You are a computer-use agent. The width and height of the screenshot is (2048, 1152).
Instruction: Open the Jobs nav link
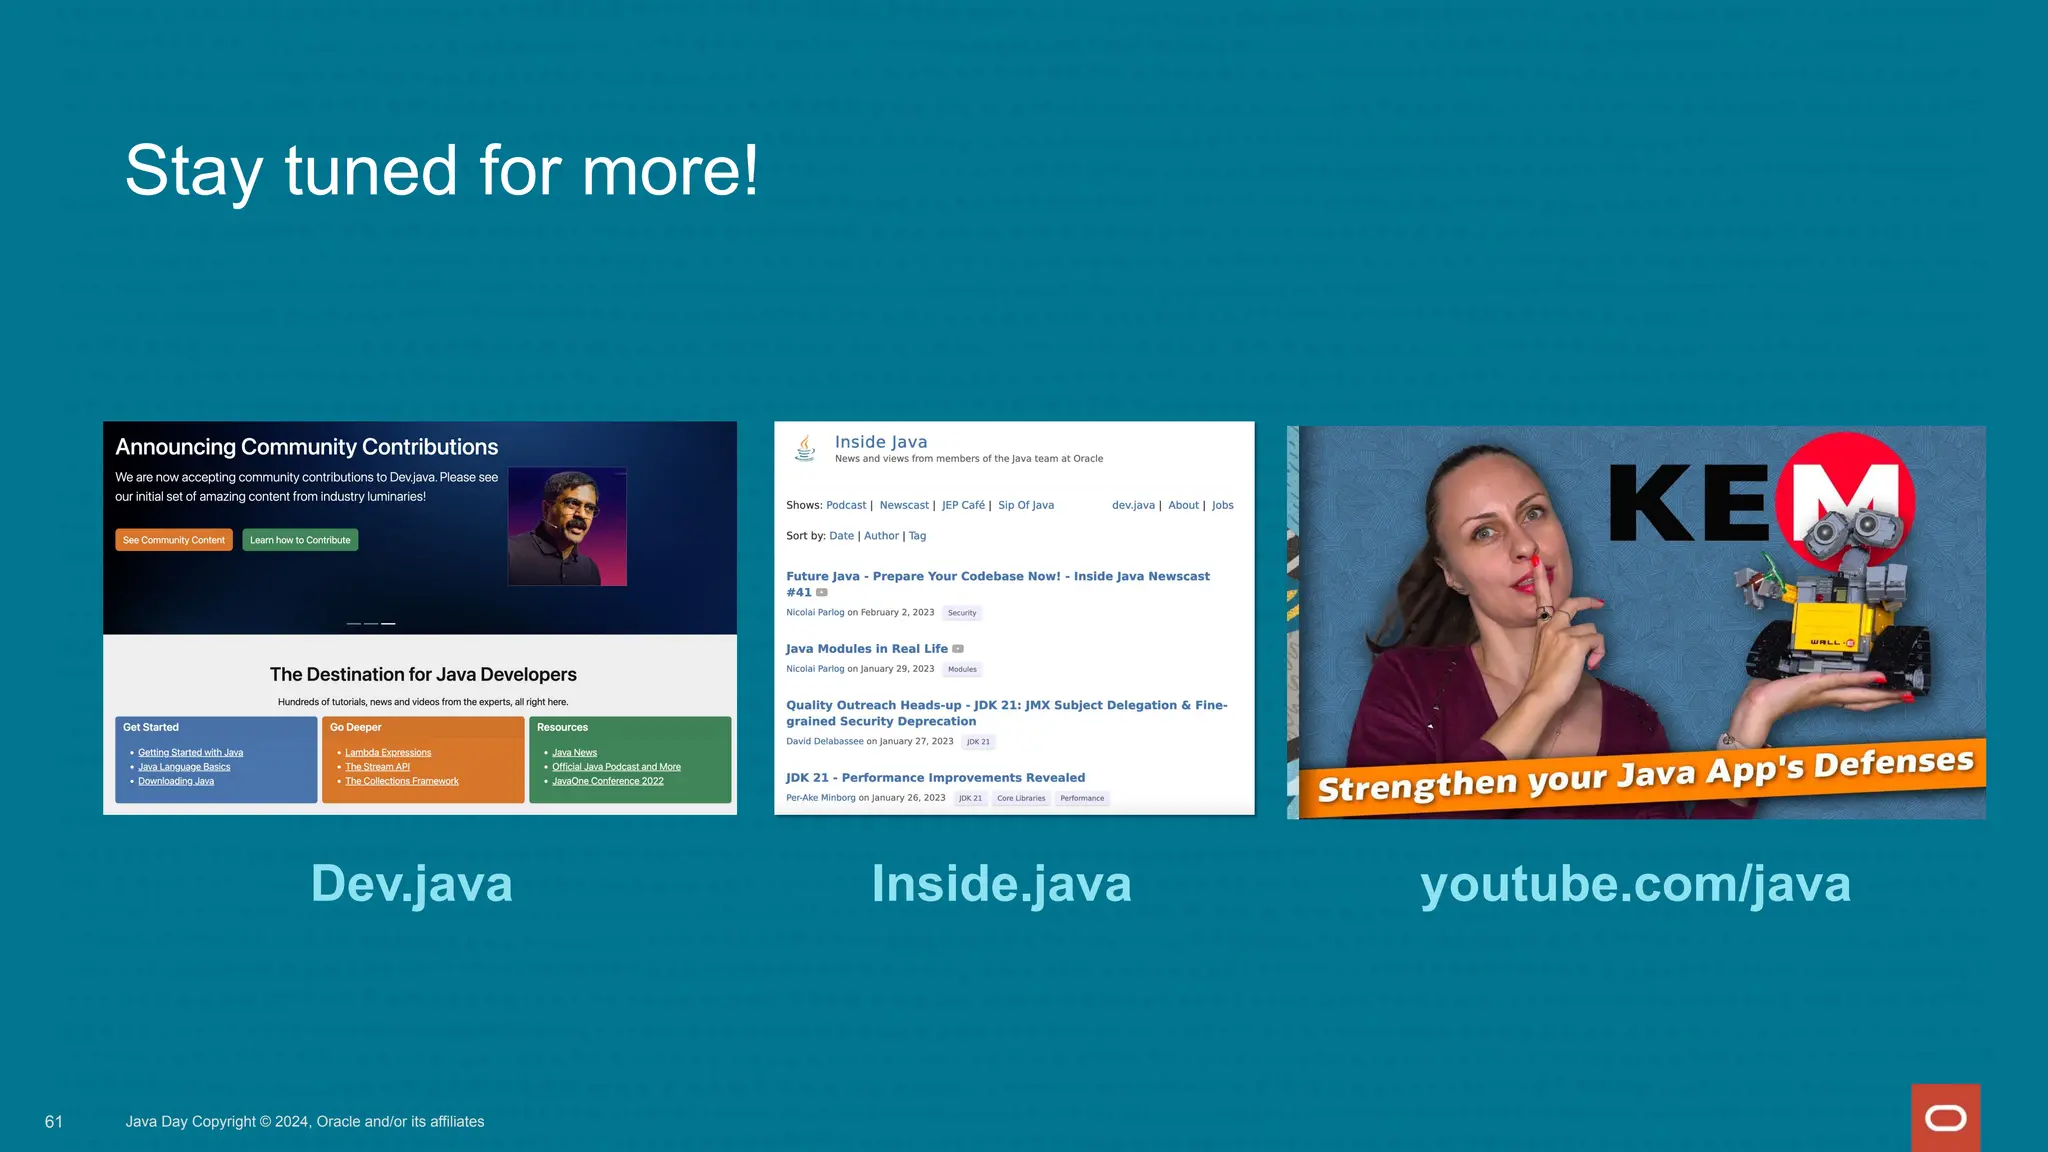click(x=1223, y=505)
